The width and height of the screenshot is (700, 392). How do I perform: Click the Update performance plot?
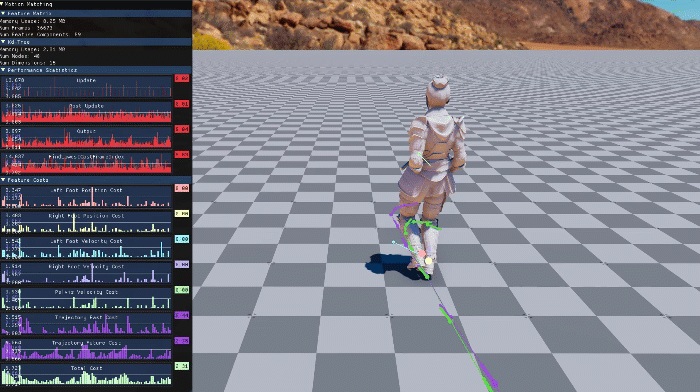[x=86, y=87]
